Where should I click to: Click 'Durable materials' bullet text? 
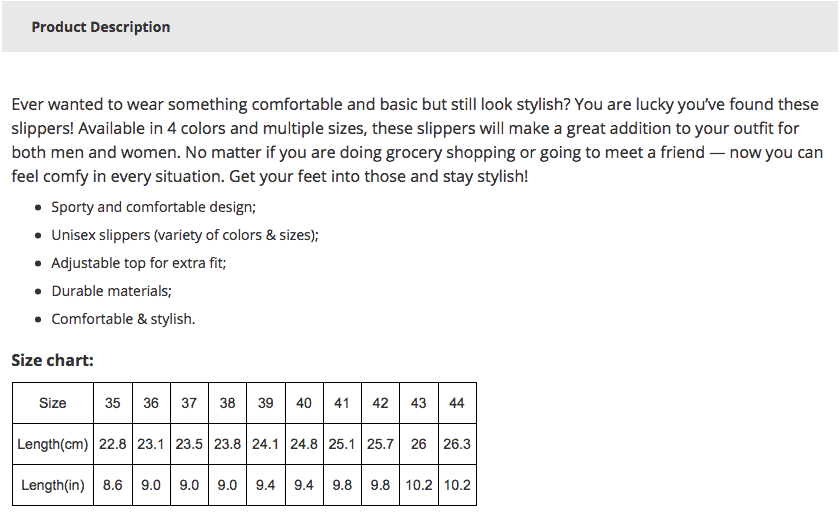pyautogui.click(x=111, y=291)
